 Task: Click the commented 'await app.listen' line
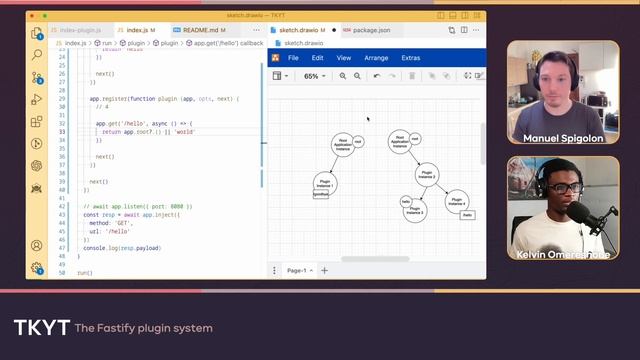click(138, 207)
